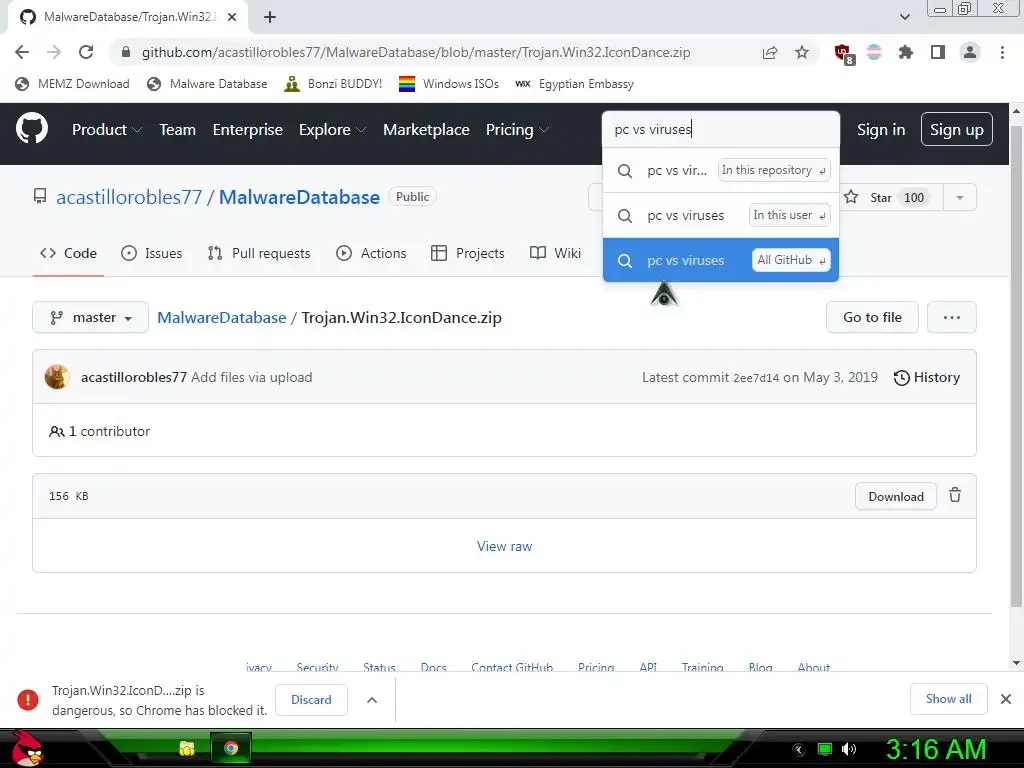Search 'pc vs viruses' across All GitHub

click(x=721, y=260)
